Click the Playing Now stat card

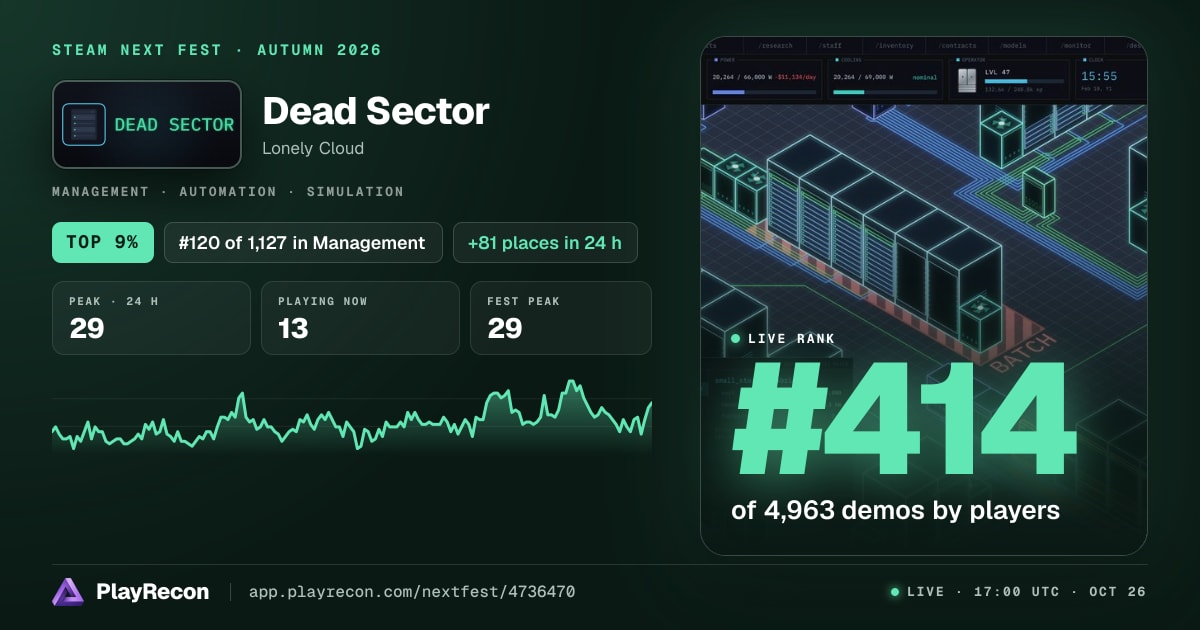[x=360, y=318]
